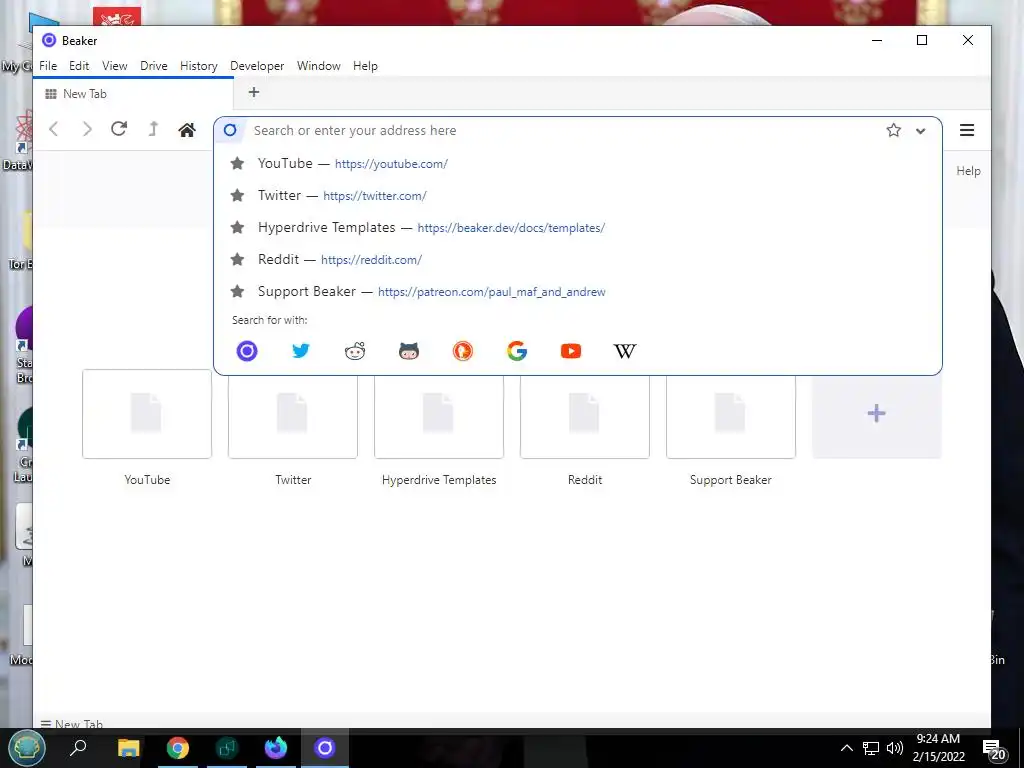This screenshot has height=768, width=1024.
Task: Open the View menu
Action: [x=114, y=66]
